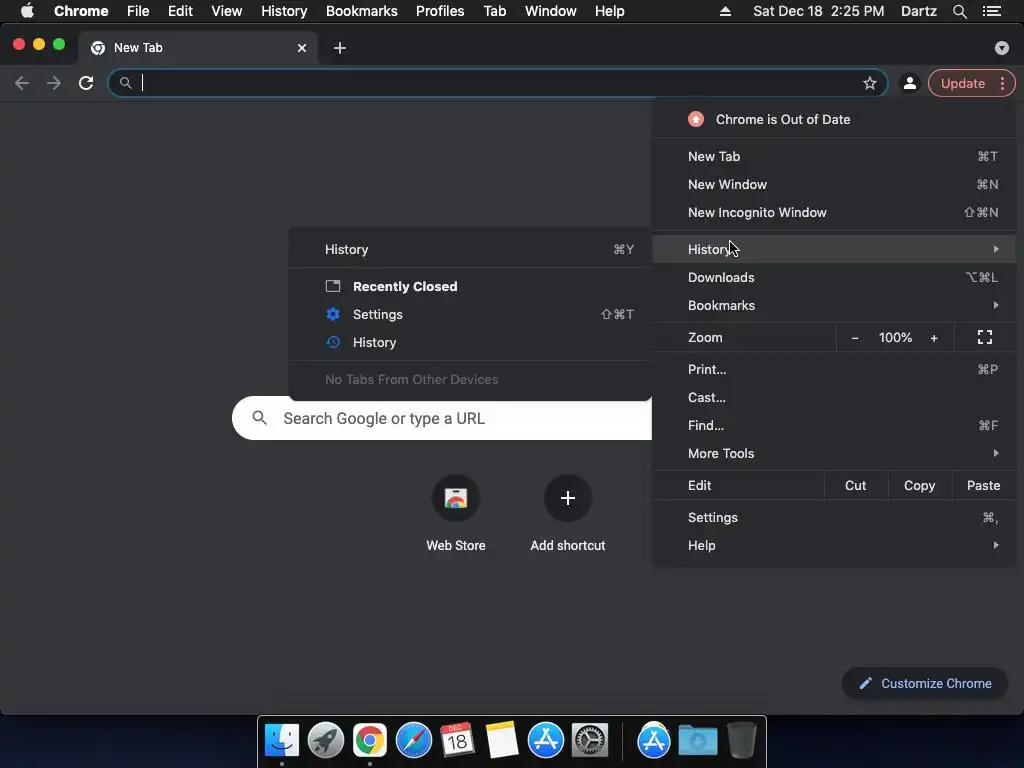Choose Find... in the menu
This screenshot has height=768, width=1024.
[834, 426]
